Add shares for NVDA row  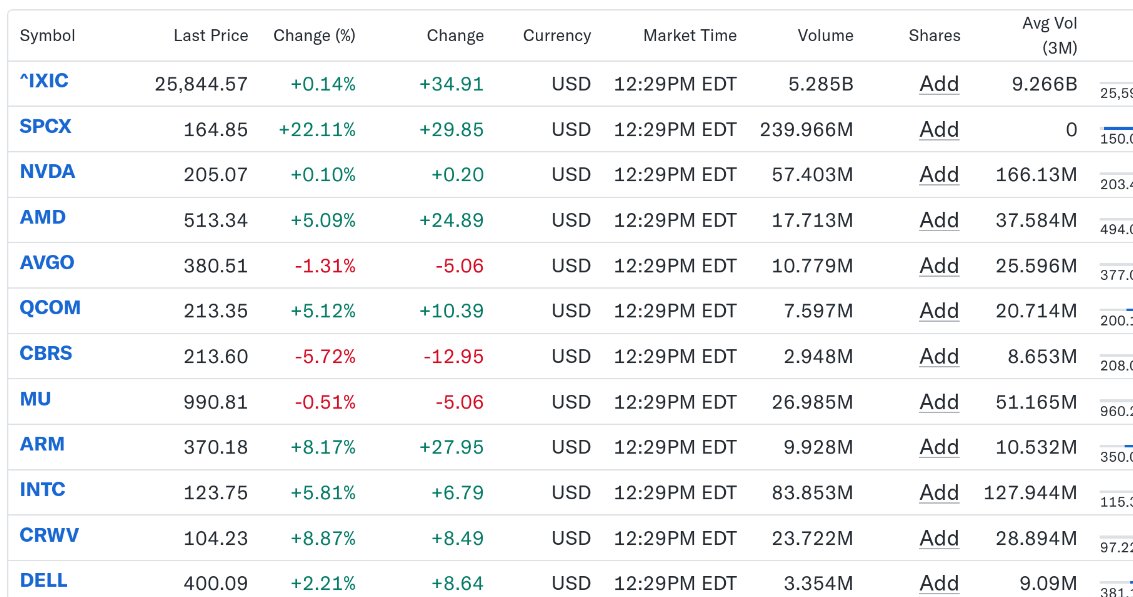[939, 175]
